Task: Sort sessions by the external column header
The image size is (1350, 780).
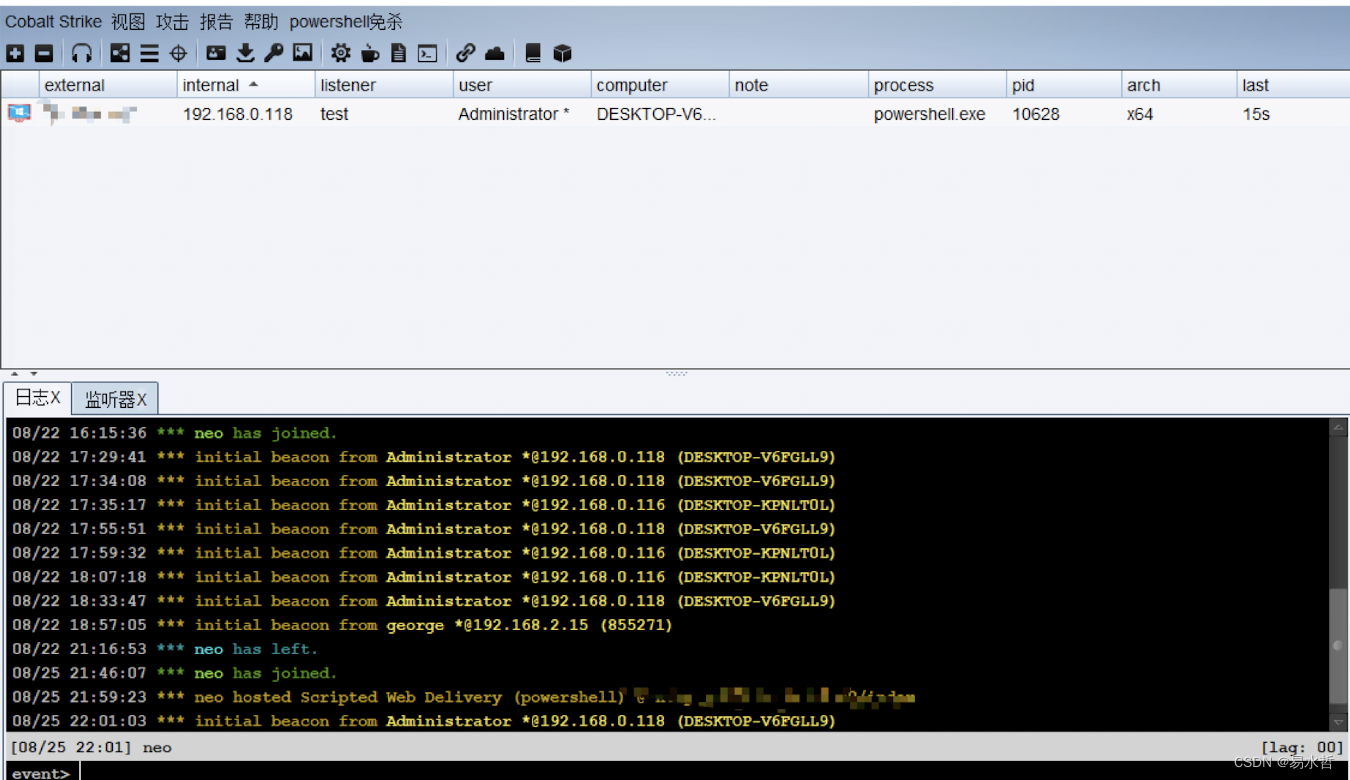Action: pos(108,85)
